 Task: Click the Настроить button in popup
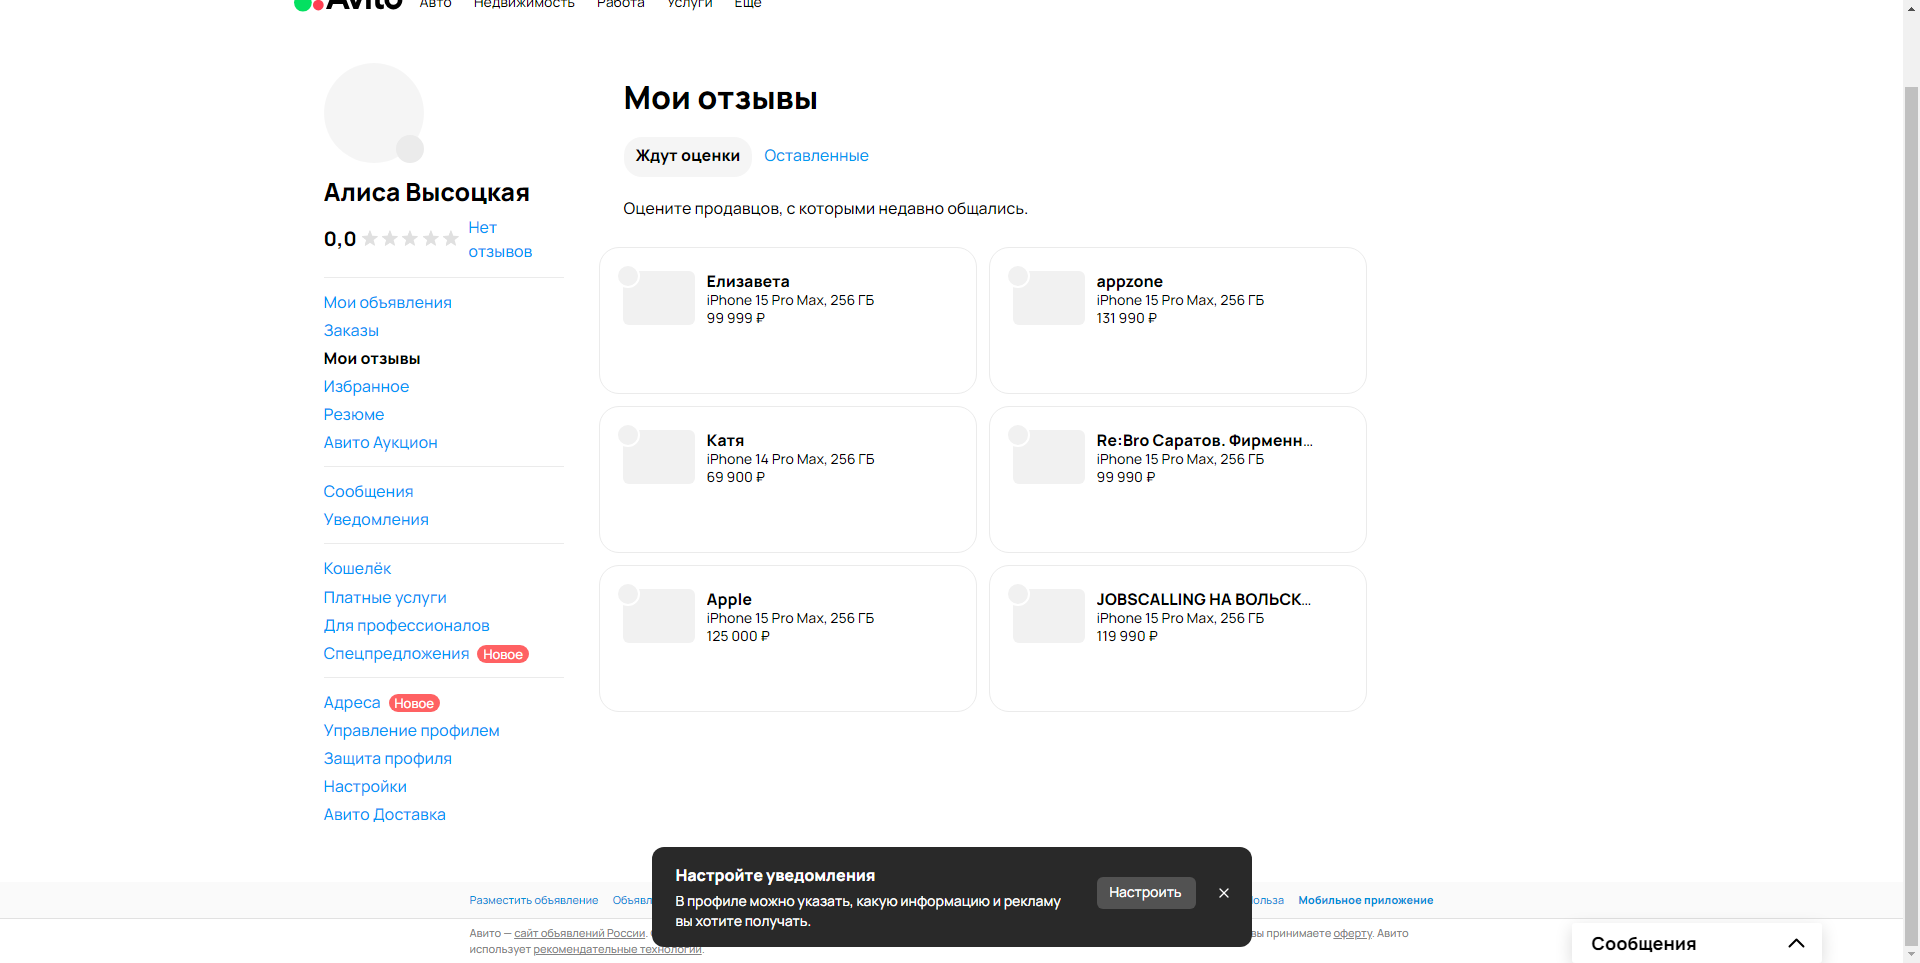point(1146,893)
